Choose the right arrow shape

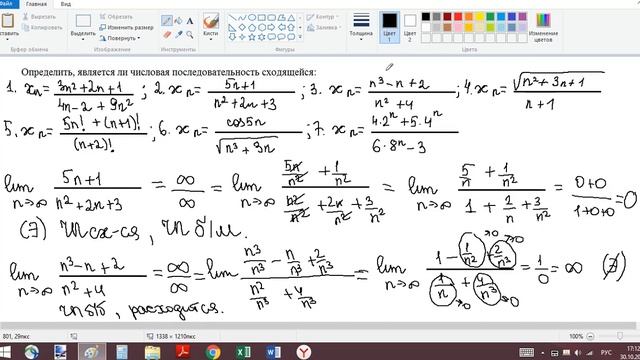271,27
